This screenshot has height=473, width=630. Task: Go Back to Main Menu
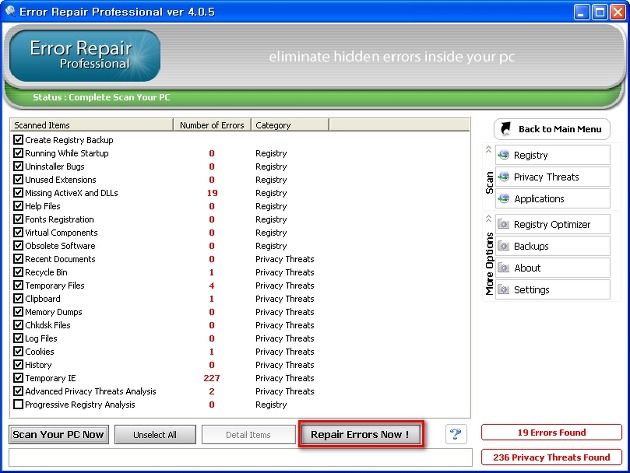552,129
